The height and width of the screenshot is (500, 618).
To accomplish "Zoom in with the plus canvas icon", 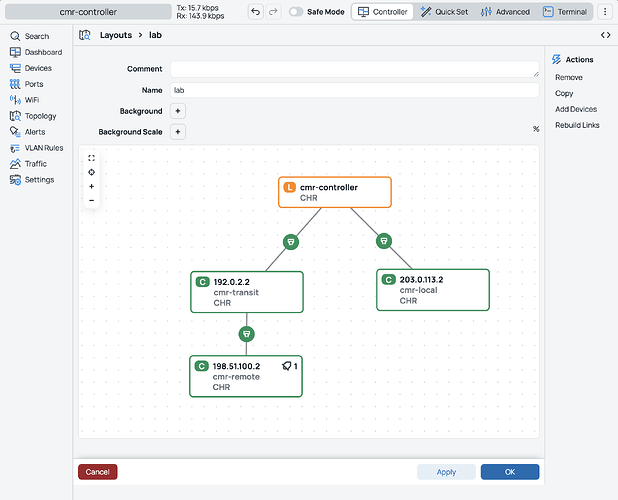I will (91, 186).
